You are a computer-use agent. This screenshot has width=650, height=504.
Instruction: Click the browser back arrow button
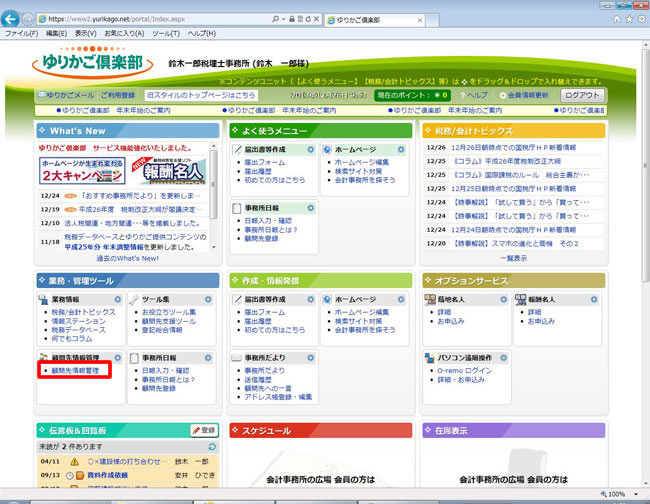[14, 18]
